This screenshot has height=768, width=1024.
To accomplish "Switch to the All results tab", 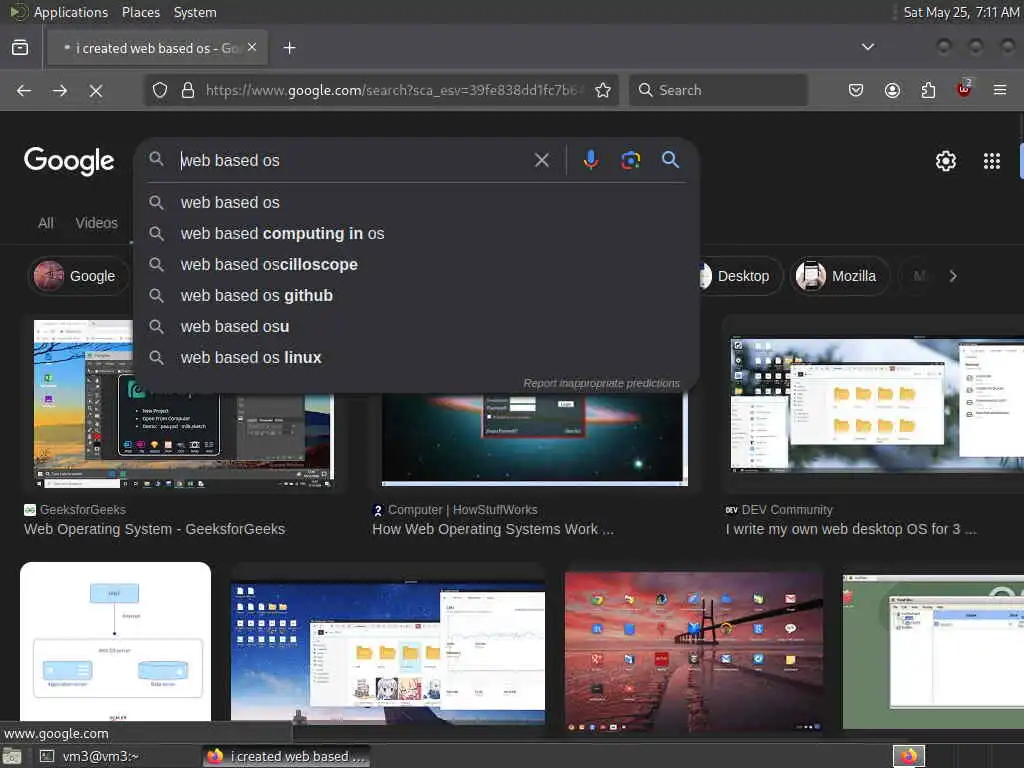I will click(x=46, y=223).
